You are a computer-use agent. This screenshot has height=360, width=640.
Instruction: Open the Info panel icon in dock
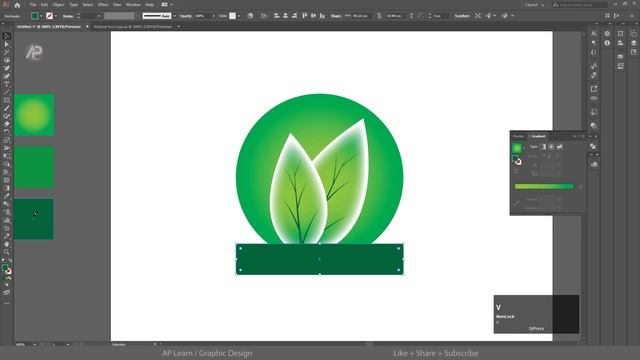[x=607, y=43]
